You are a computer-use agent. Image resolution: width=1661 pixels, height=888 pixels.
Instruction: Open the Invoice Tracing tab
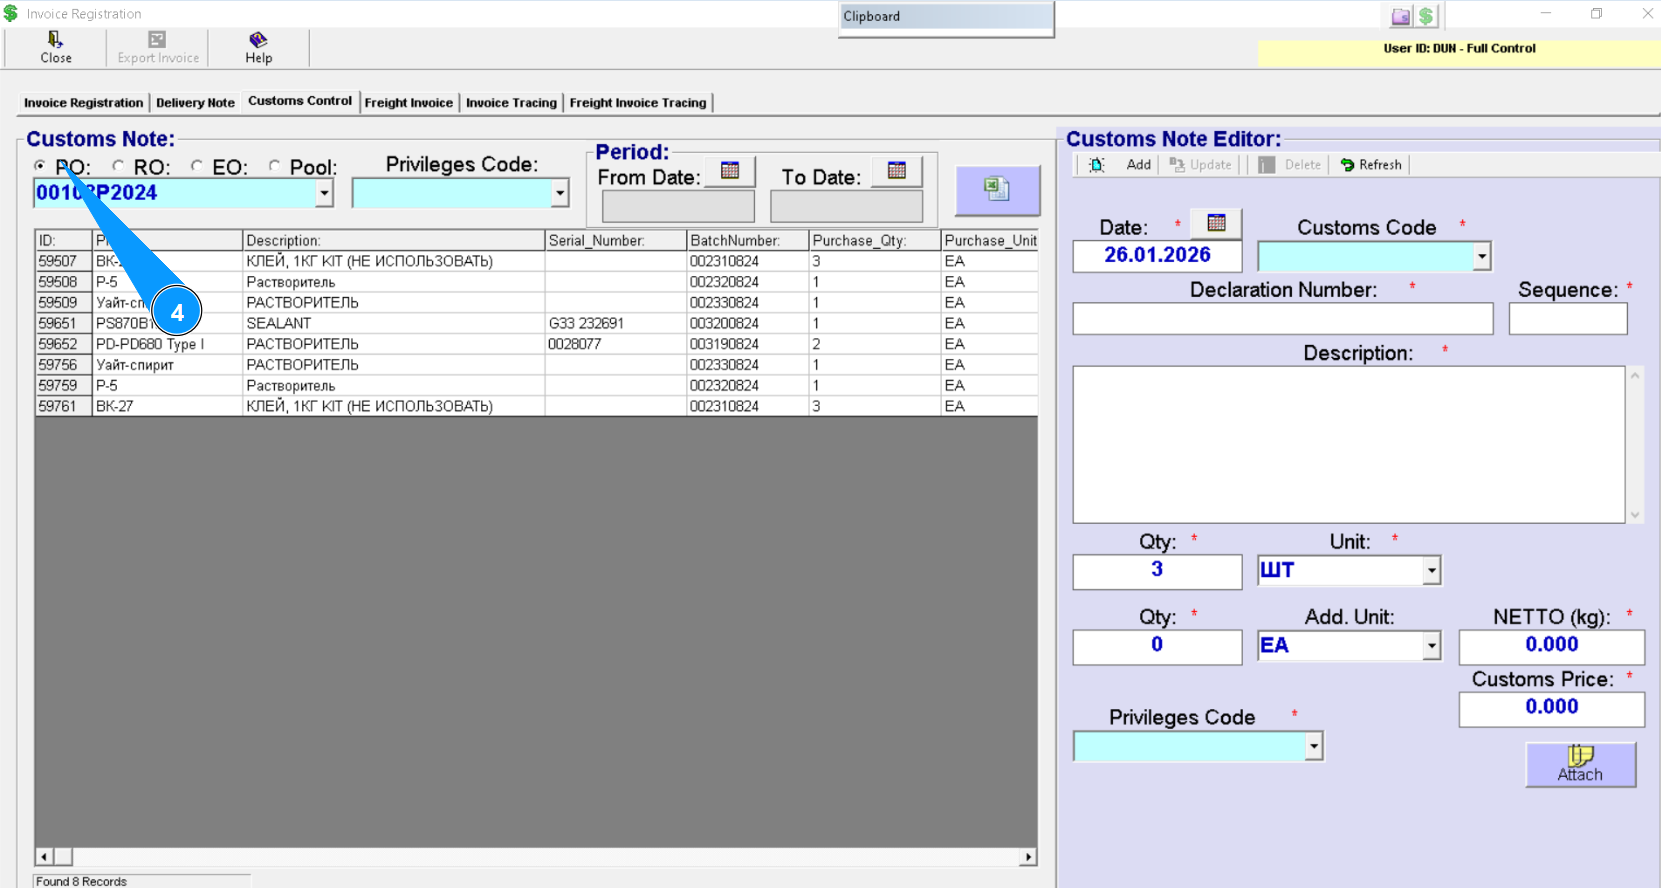coord(511,103)
